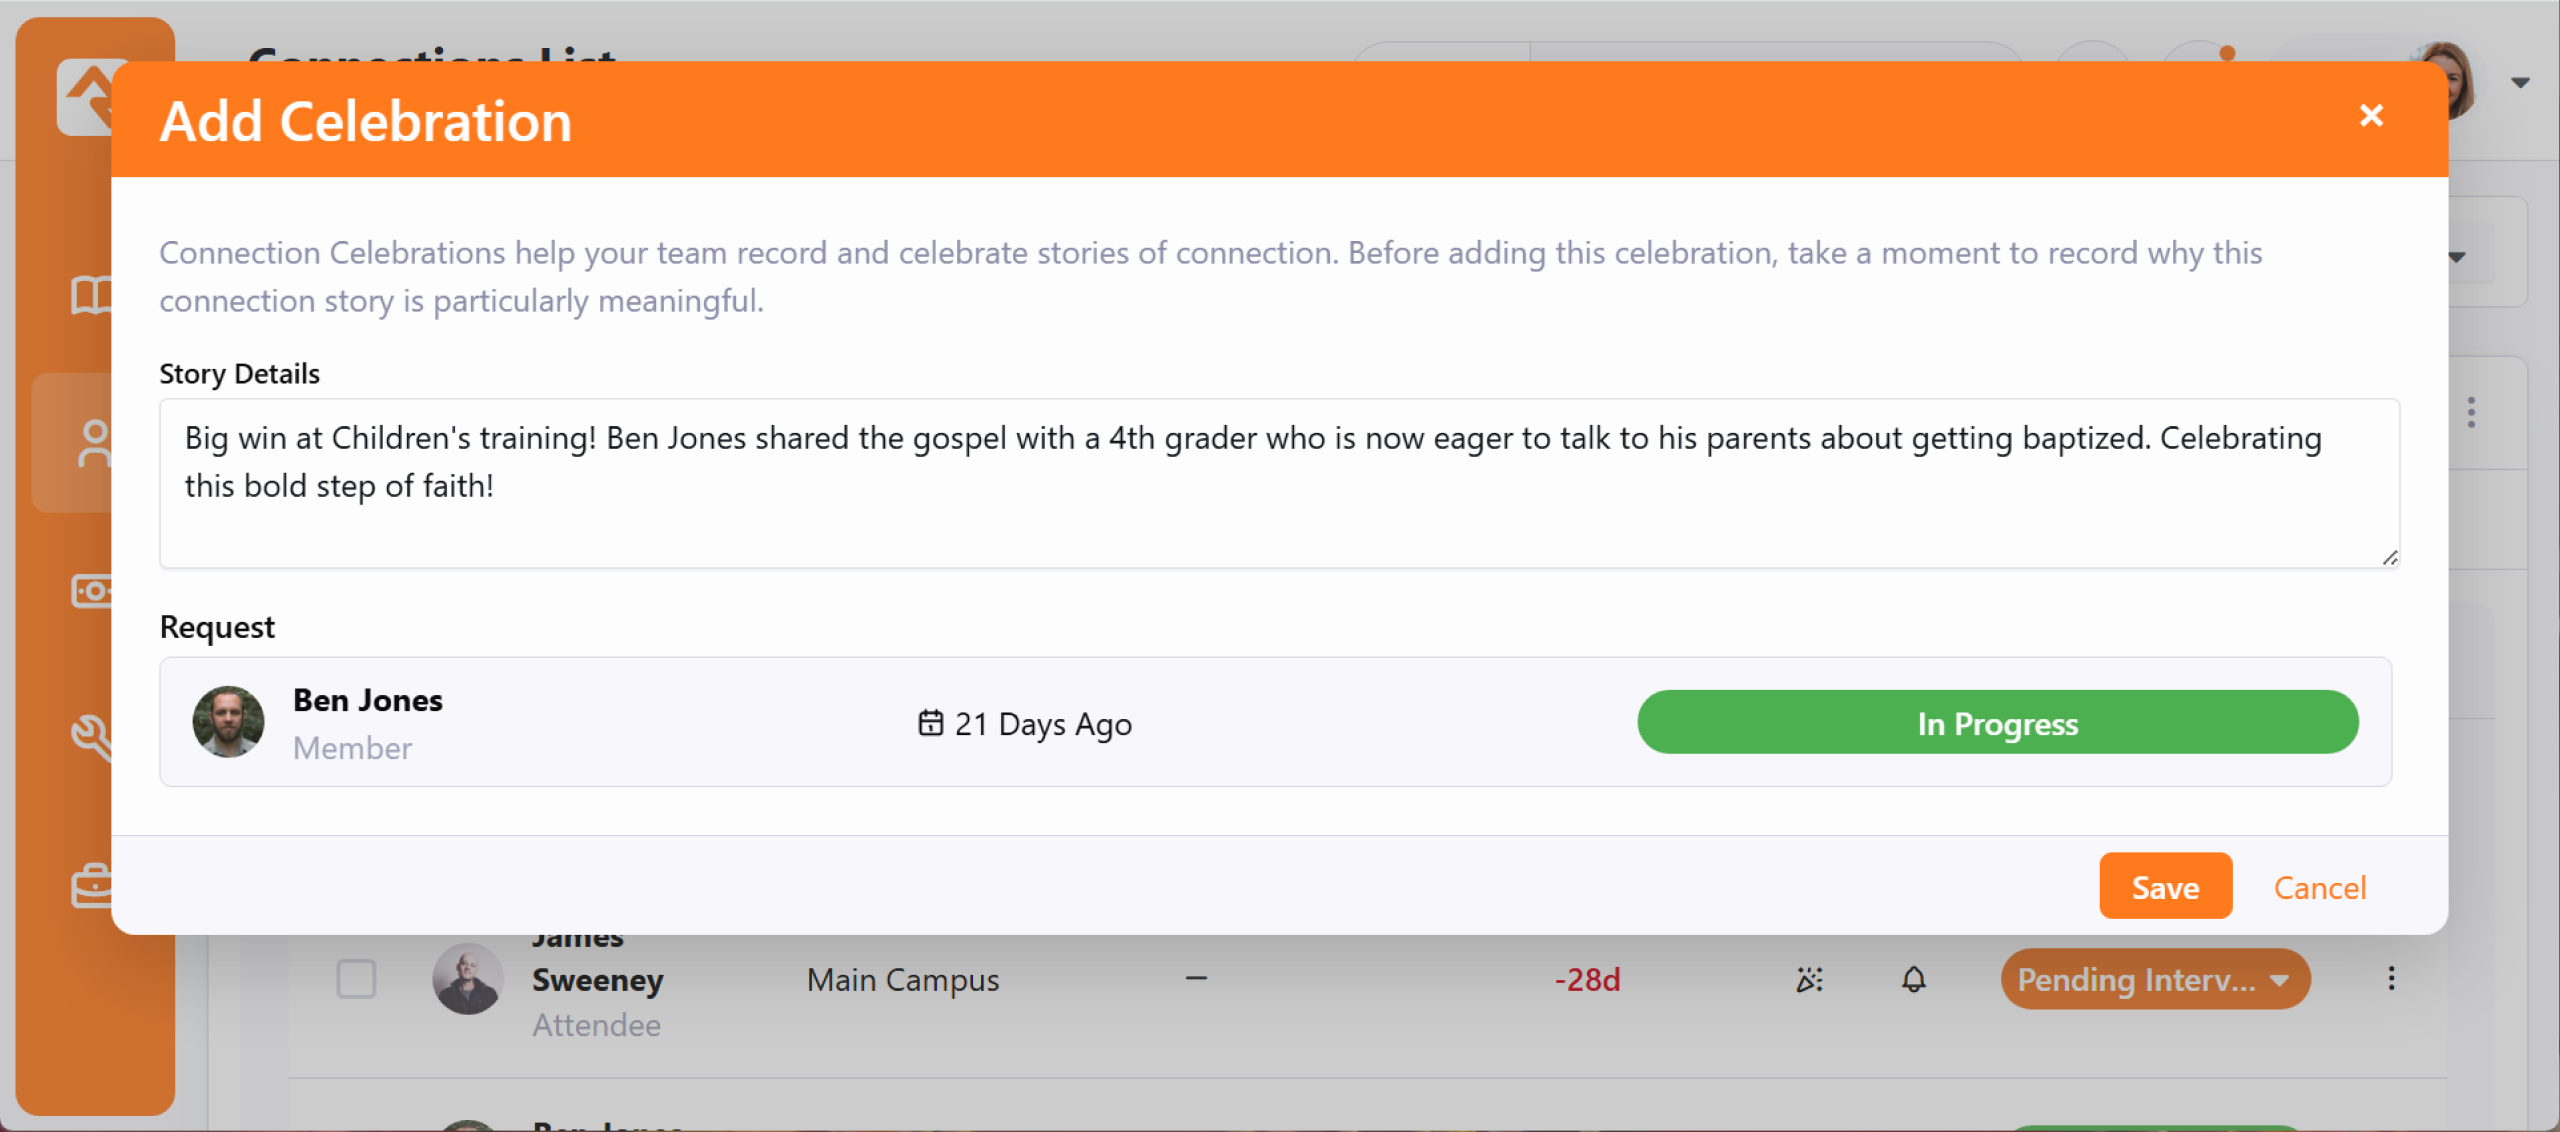Save the celebration
Image resolution: width=2560 pixels, height=1132 pixels.
tap(2165, 887)
